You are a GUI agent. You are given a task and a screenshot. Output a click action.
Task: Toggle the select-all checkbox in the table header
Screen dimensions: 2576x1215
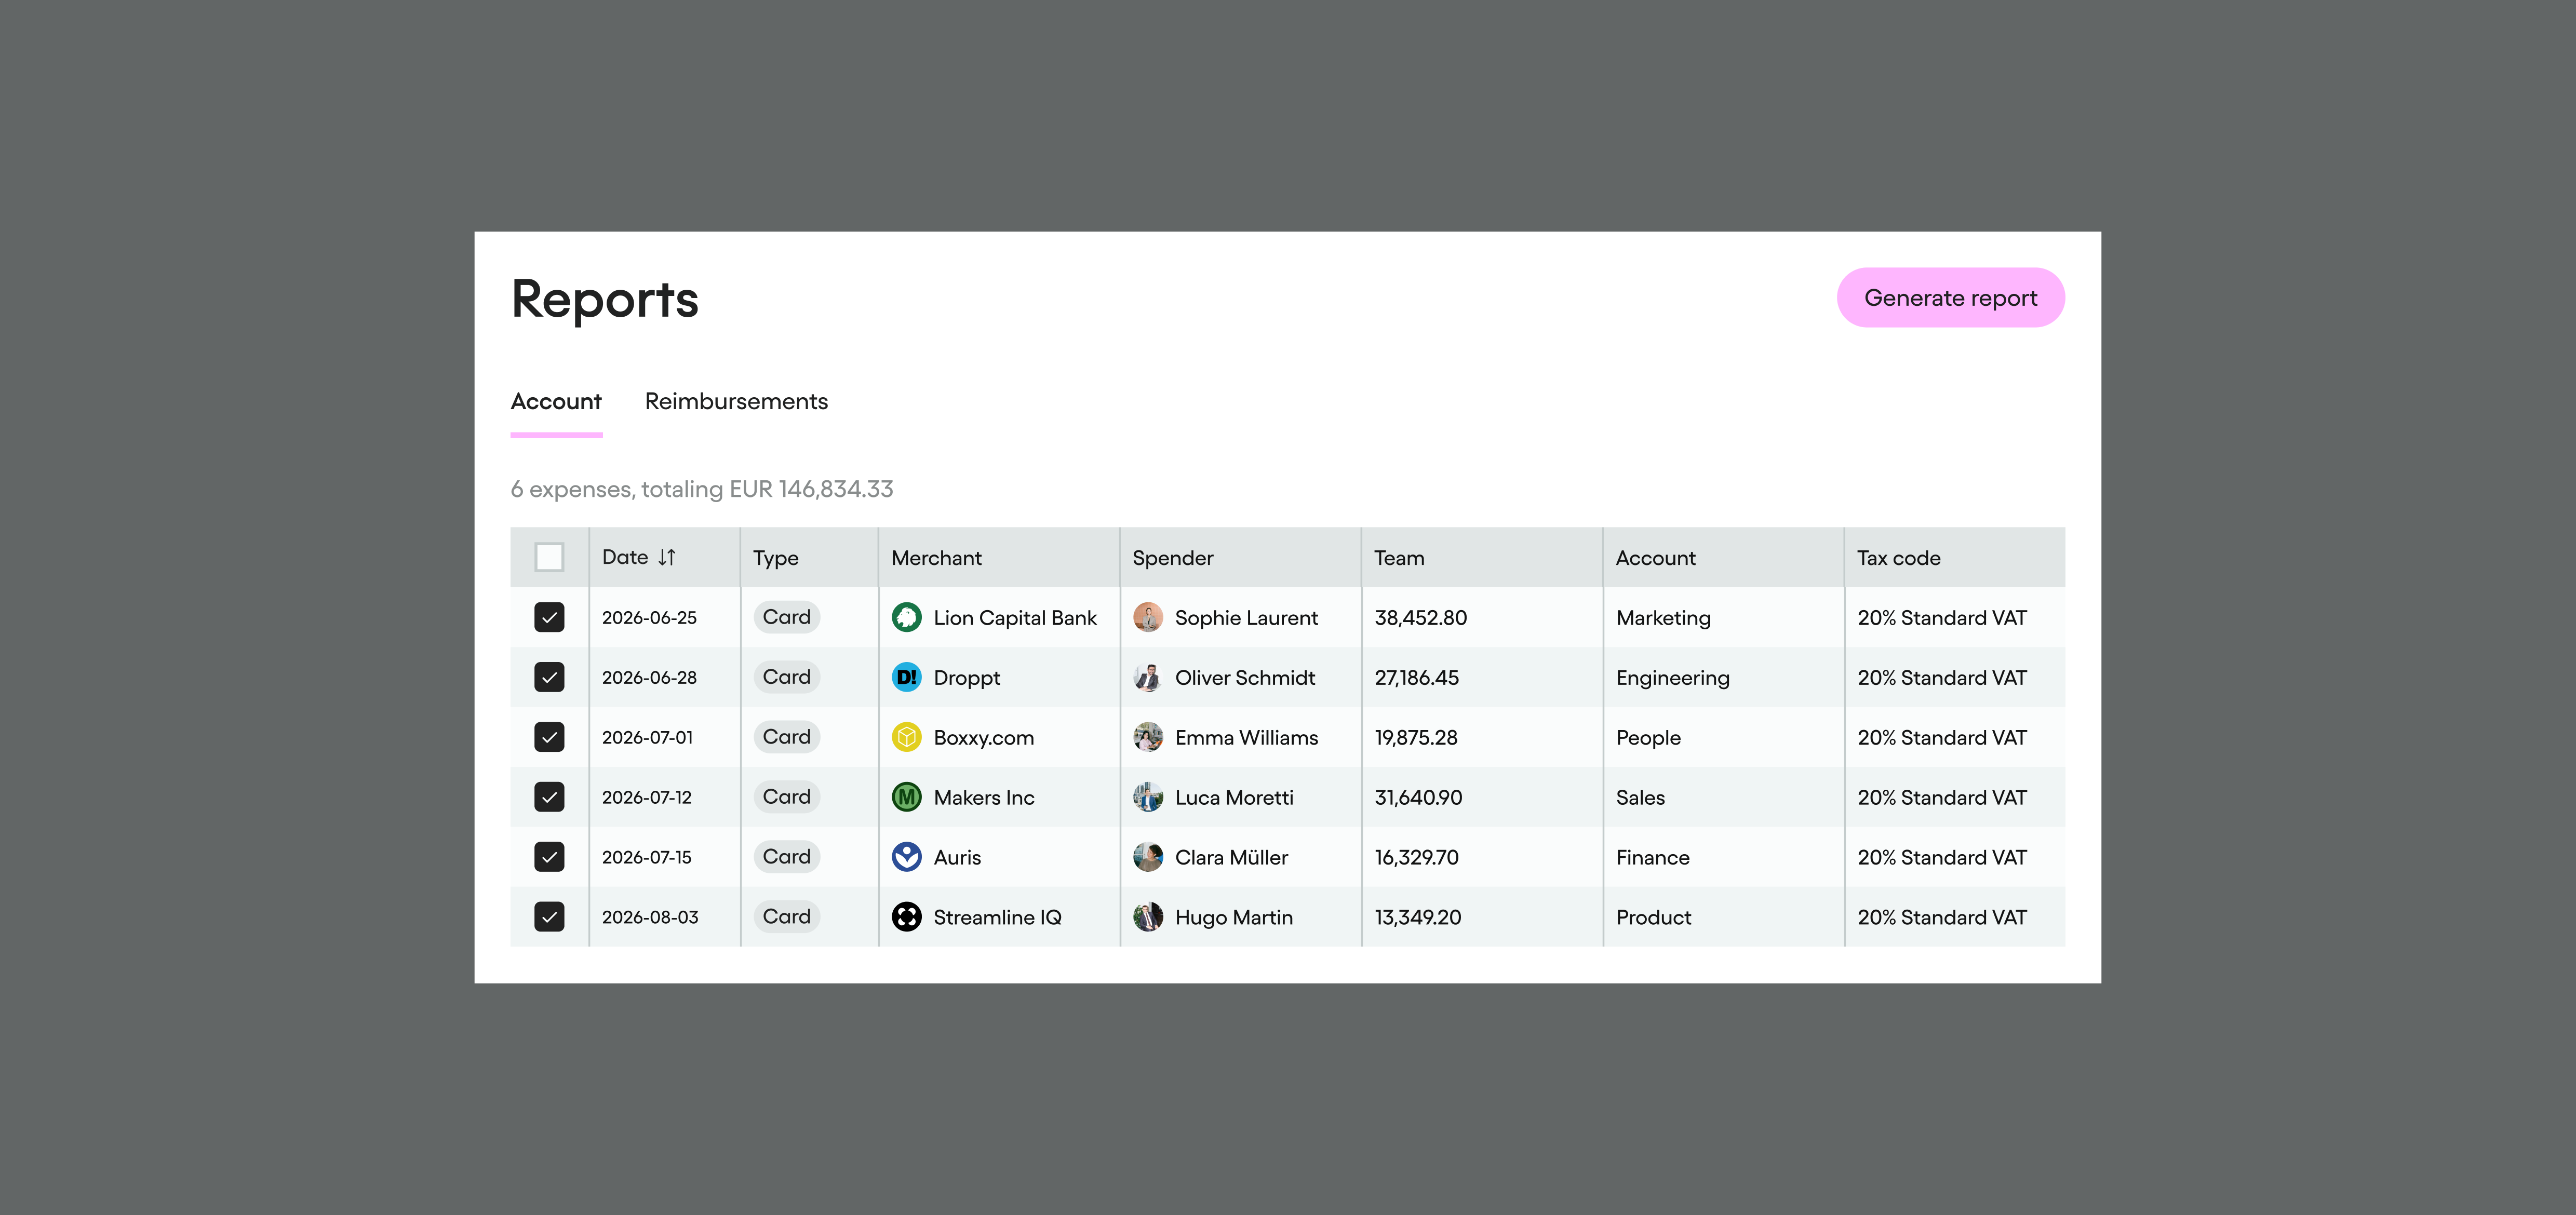click(x=549, y=557)
